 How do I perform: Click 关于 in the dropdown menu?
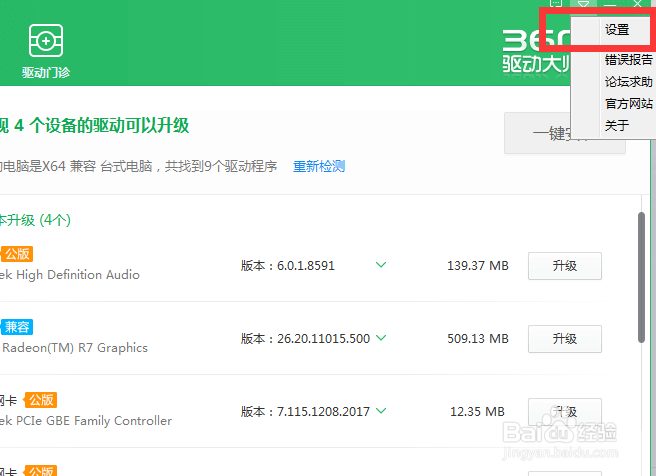pos(617,125)
